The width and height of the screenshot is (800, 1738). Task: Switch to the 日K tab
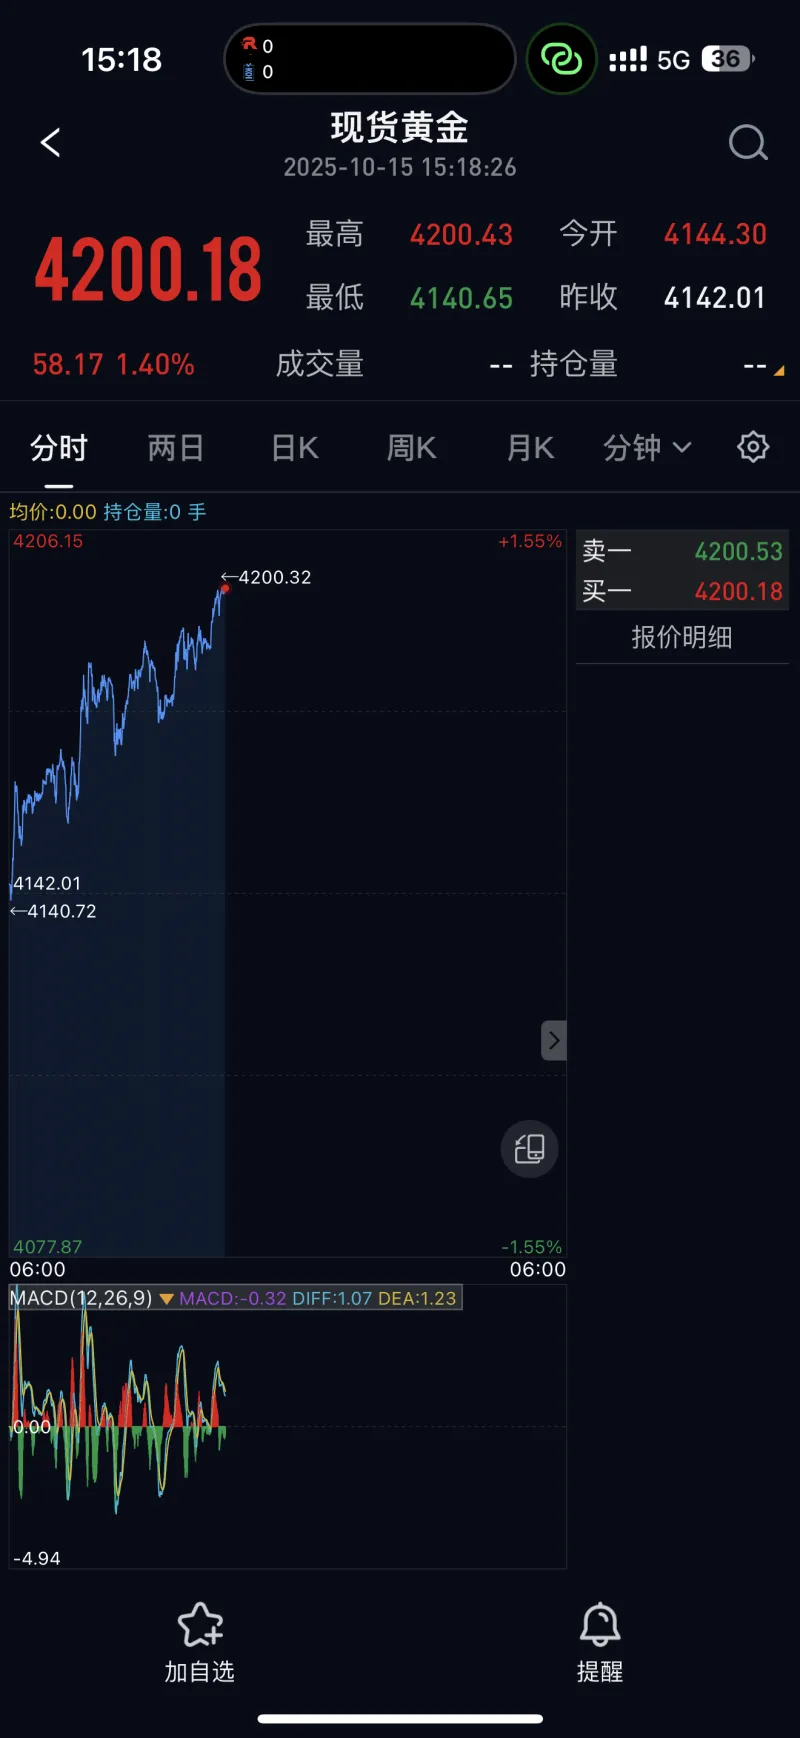(295, 448)
